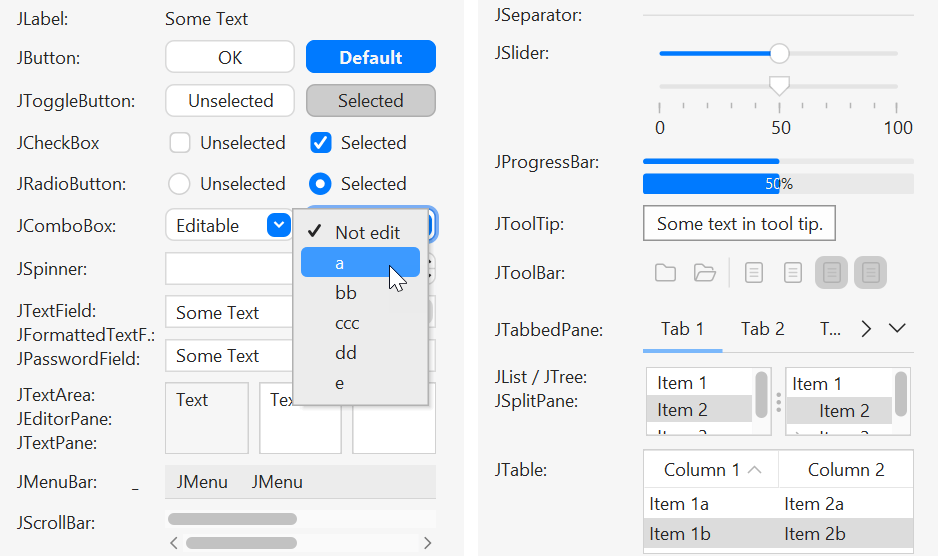Click the round JSlider thumb knob
This screenshot has height=556, width=938.
779,53
